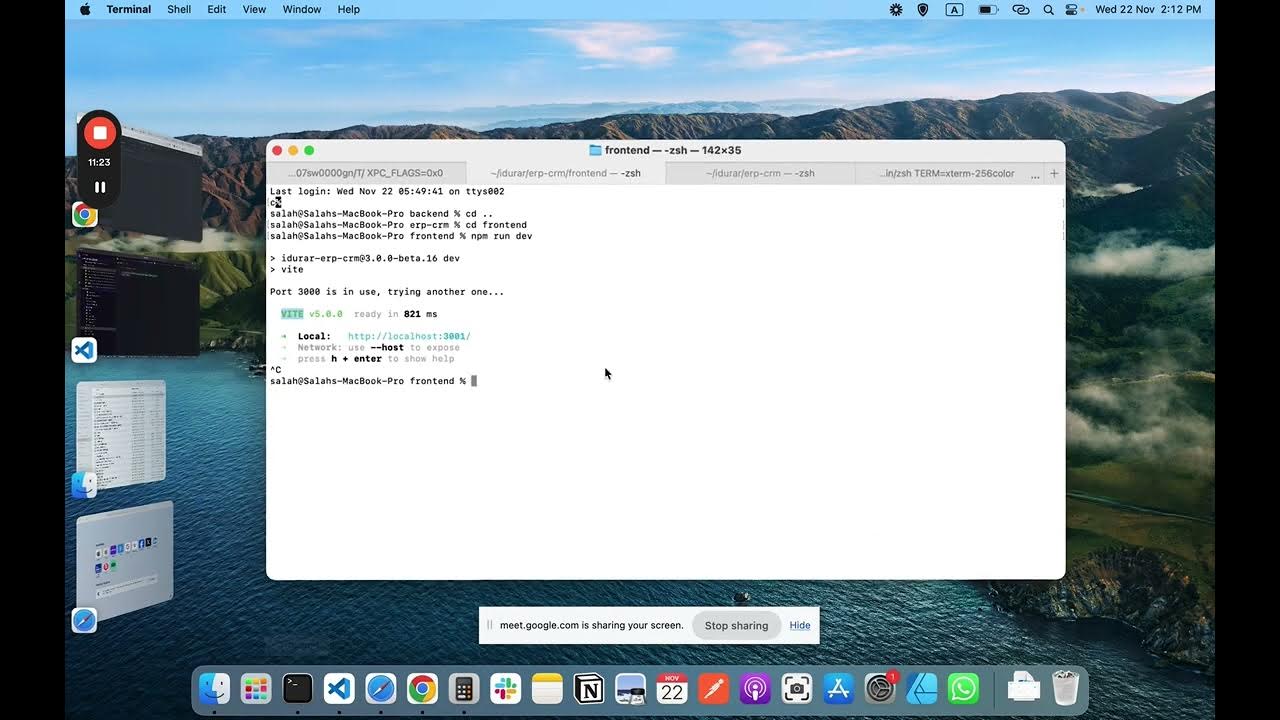The height and width of the screenshot is (720, 1280).
Task: Click the Hide link in the sharing bar
Action: 800,625
